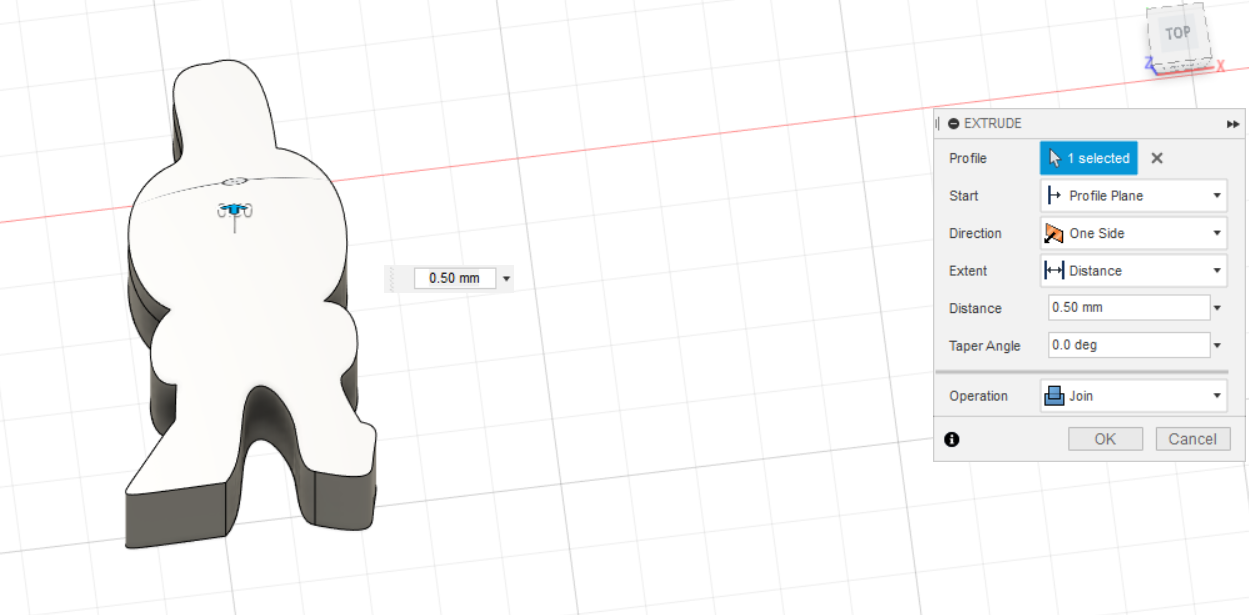The height and width of the screenshot is (615, 1249).
Task: Open the Operation Join dropdown
Action: click(1134, 396)
